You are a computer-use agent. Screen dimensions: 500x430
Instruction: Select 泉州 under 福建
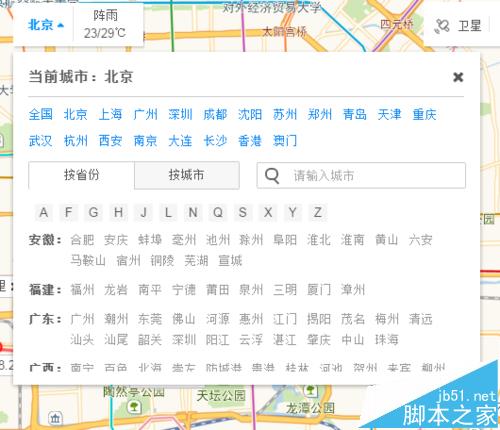(x=251, y=289)
